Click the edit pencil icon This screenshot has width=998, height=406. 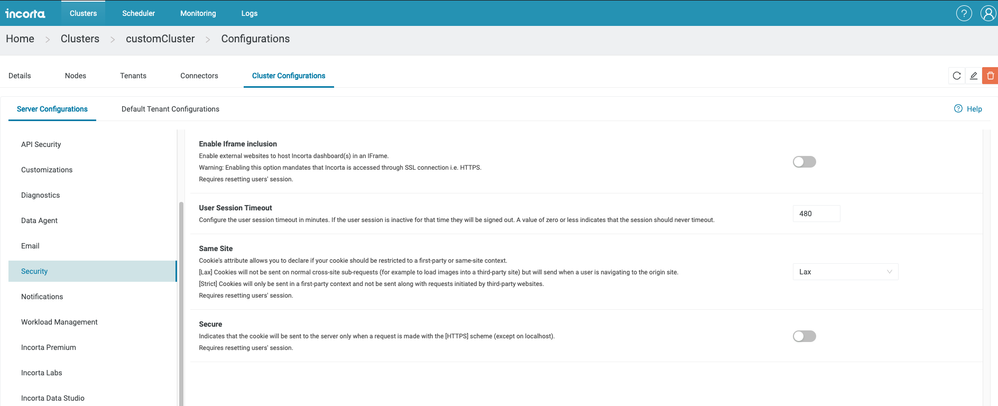(974, 76)
